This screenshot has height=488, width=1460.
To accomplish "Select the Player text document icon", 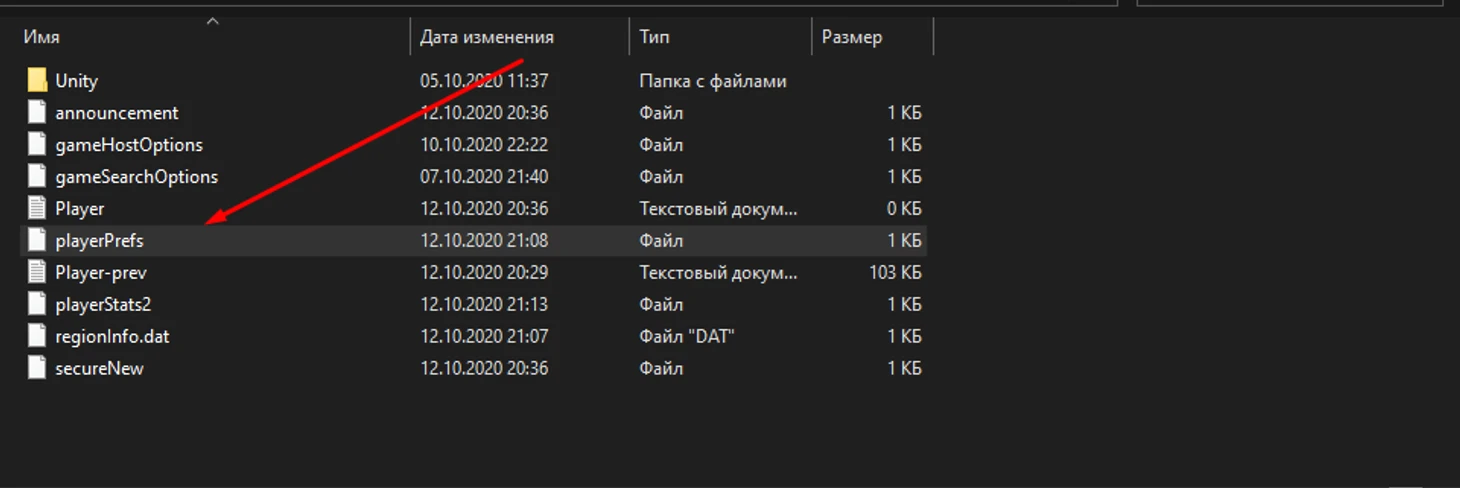I will pos(37,209).
